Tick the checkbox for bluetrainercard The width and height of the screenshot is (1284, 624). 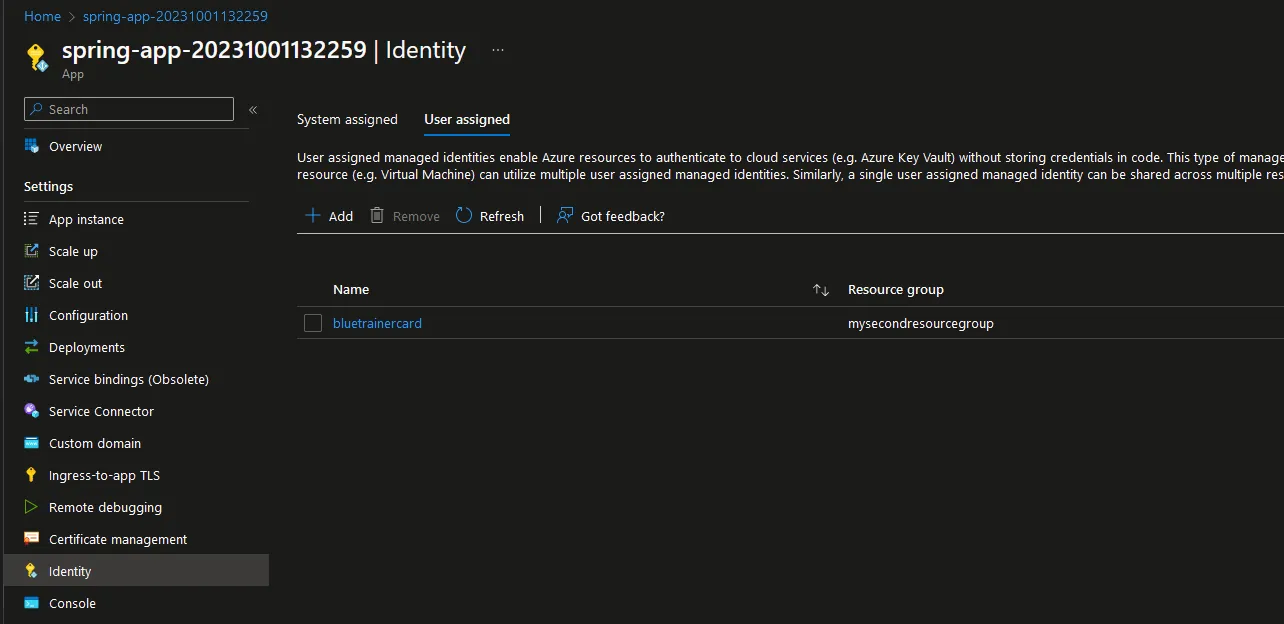pos(313,323)
